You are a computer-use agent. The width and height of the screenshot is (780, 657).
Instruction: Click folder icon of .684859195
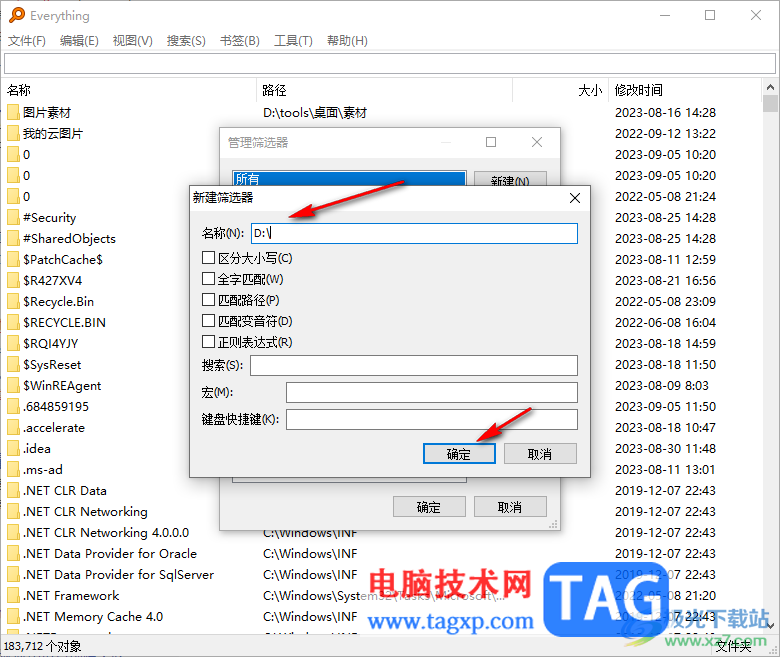(13, 407)
